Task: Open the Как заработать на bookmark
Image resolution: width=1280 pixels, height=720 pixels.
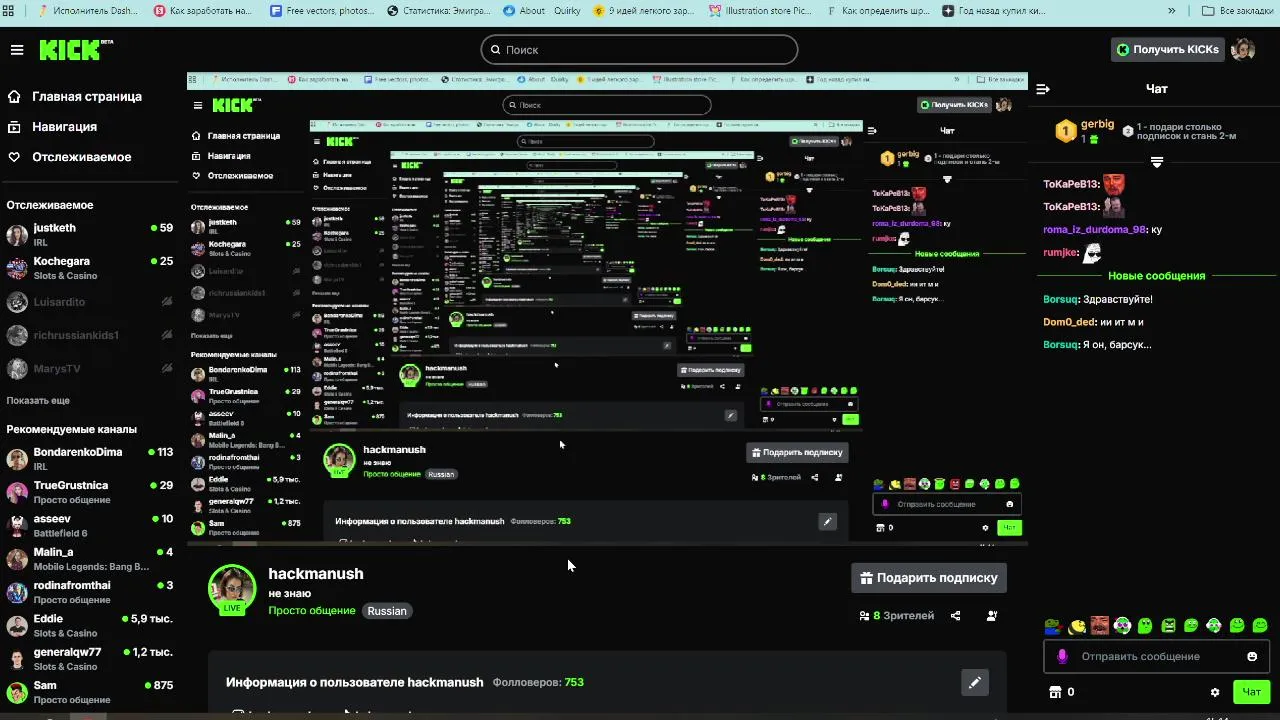Action: [203, 11]
